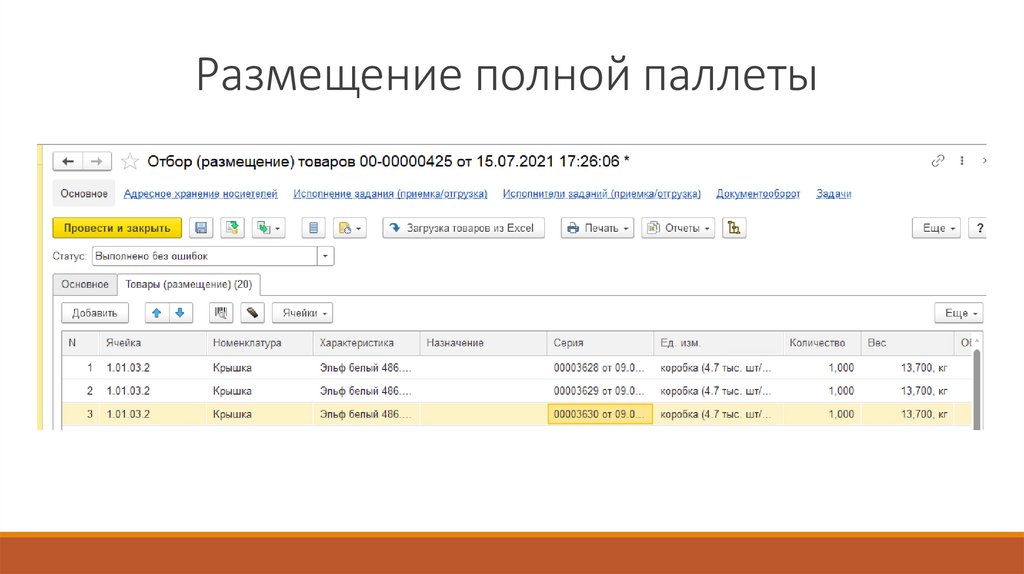Click the Добавить button

pyautogui.click(x=95, y=313)
